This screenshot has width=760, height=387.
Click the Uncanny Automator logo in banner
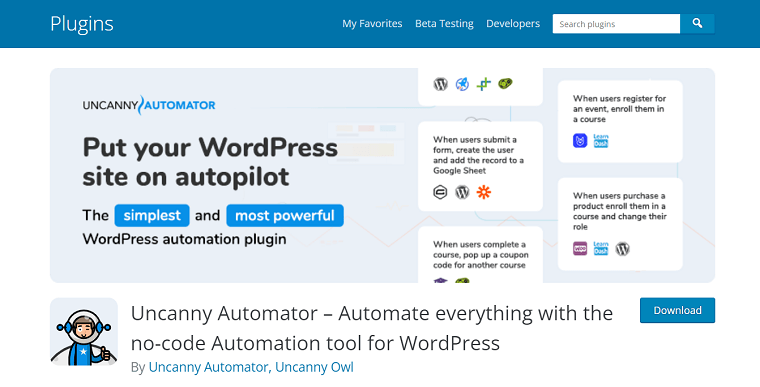[x=149, y=105]
